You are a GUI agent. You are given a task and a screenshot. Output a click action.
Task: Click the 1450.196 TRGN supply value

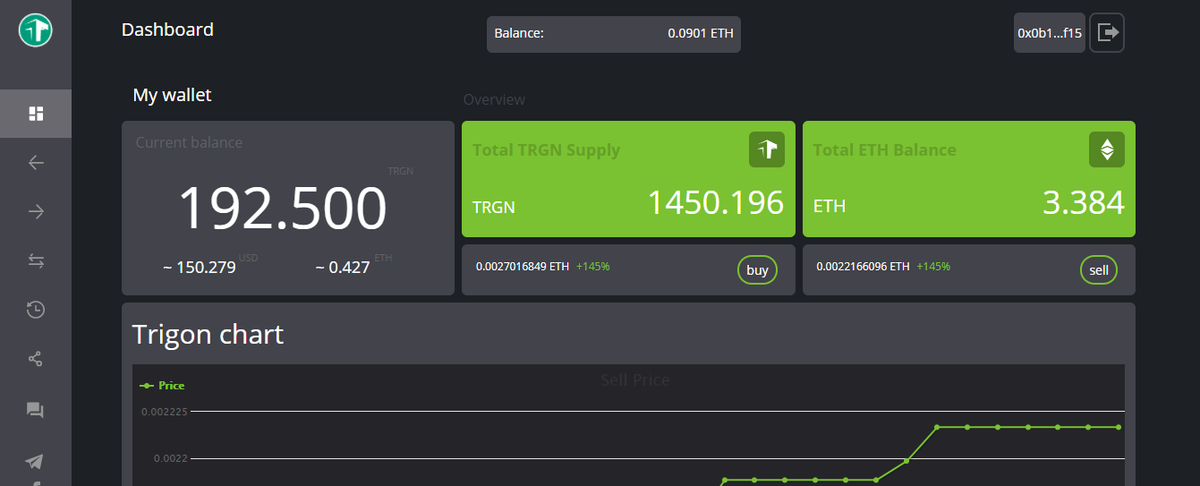click(716, 203)
